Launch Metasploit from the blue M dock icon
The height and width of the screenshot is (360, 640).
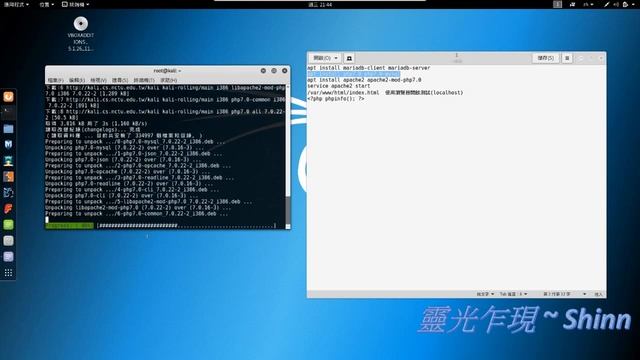click(8, 144)
